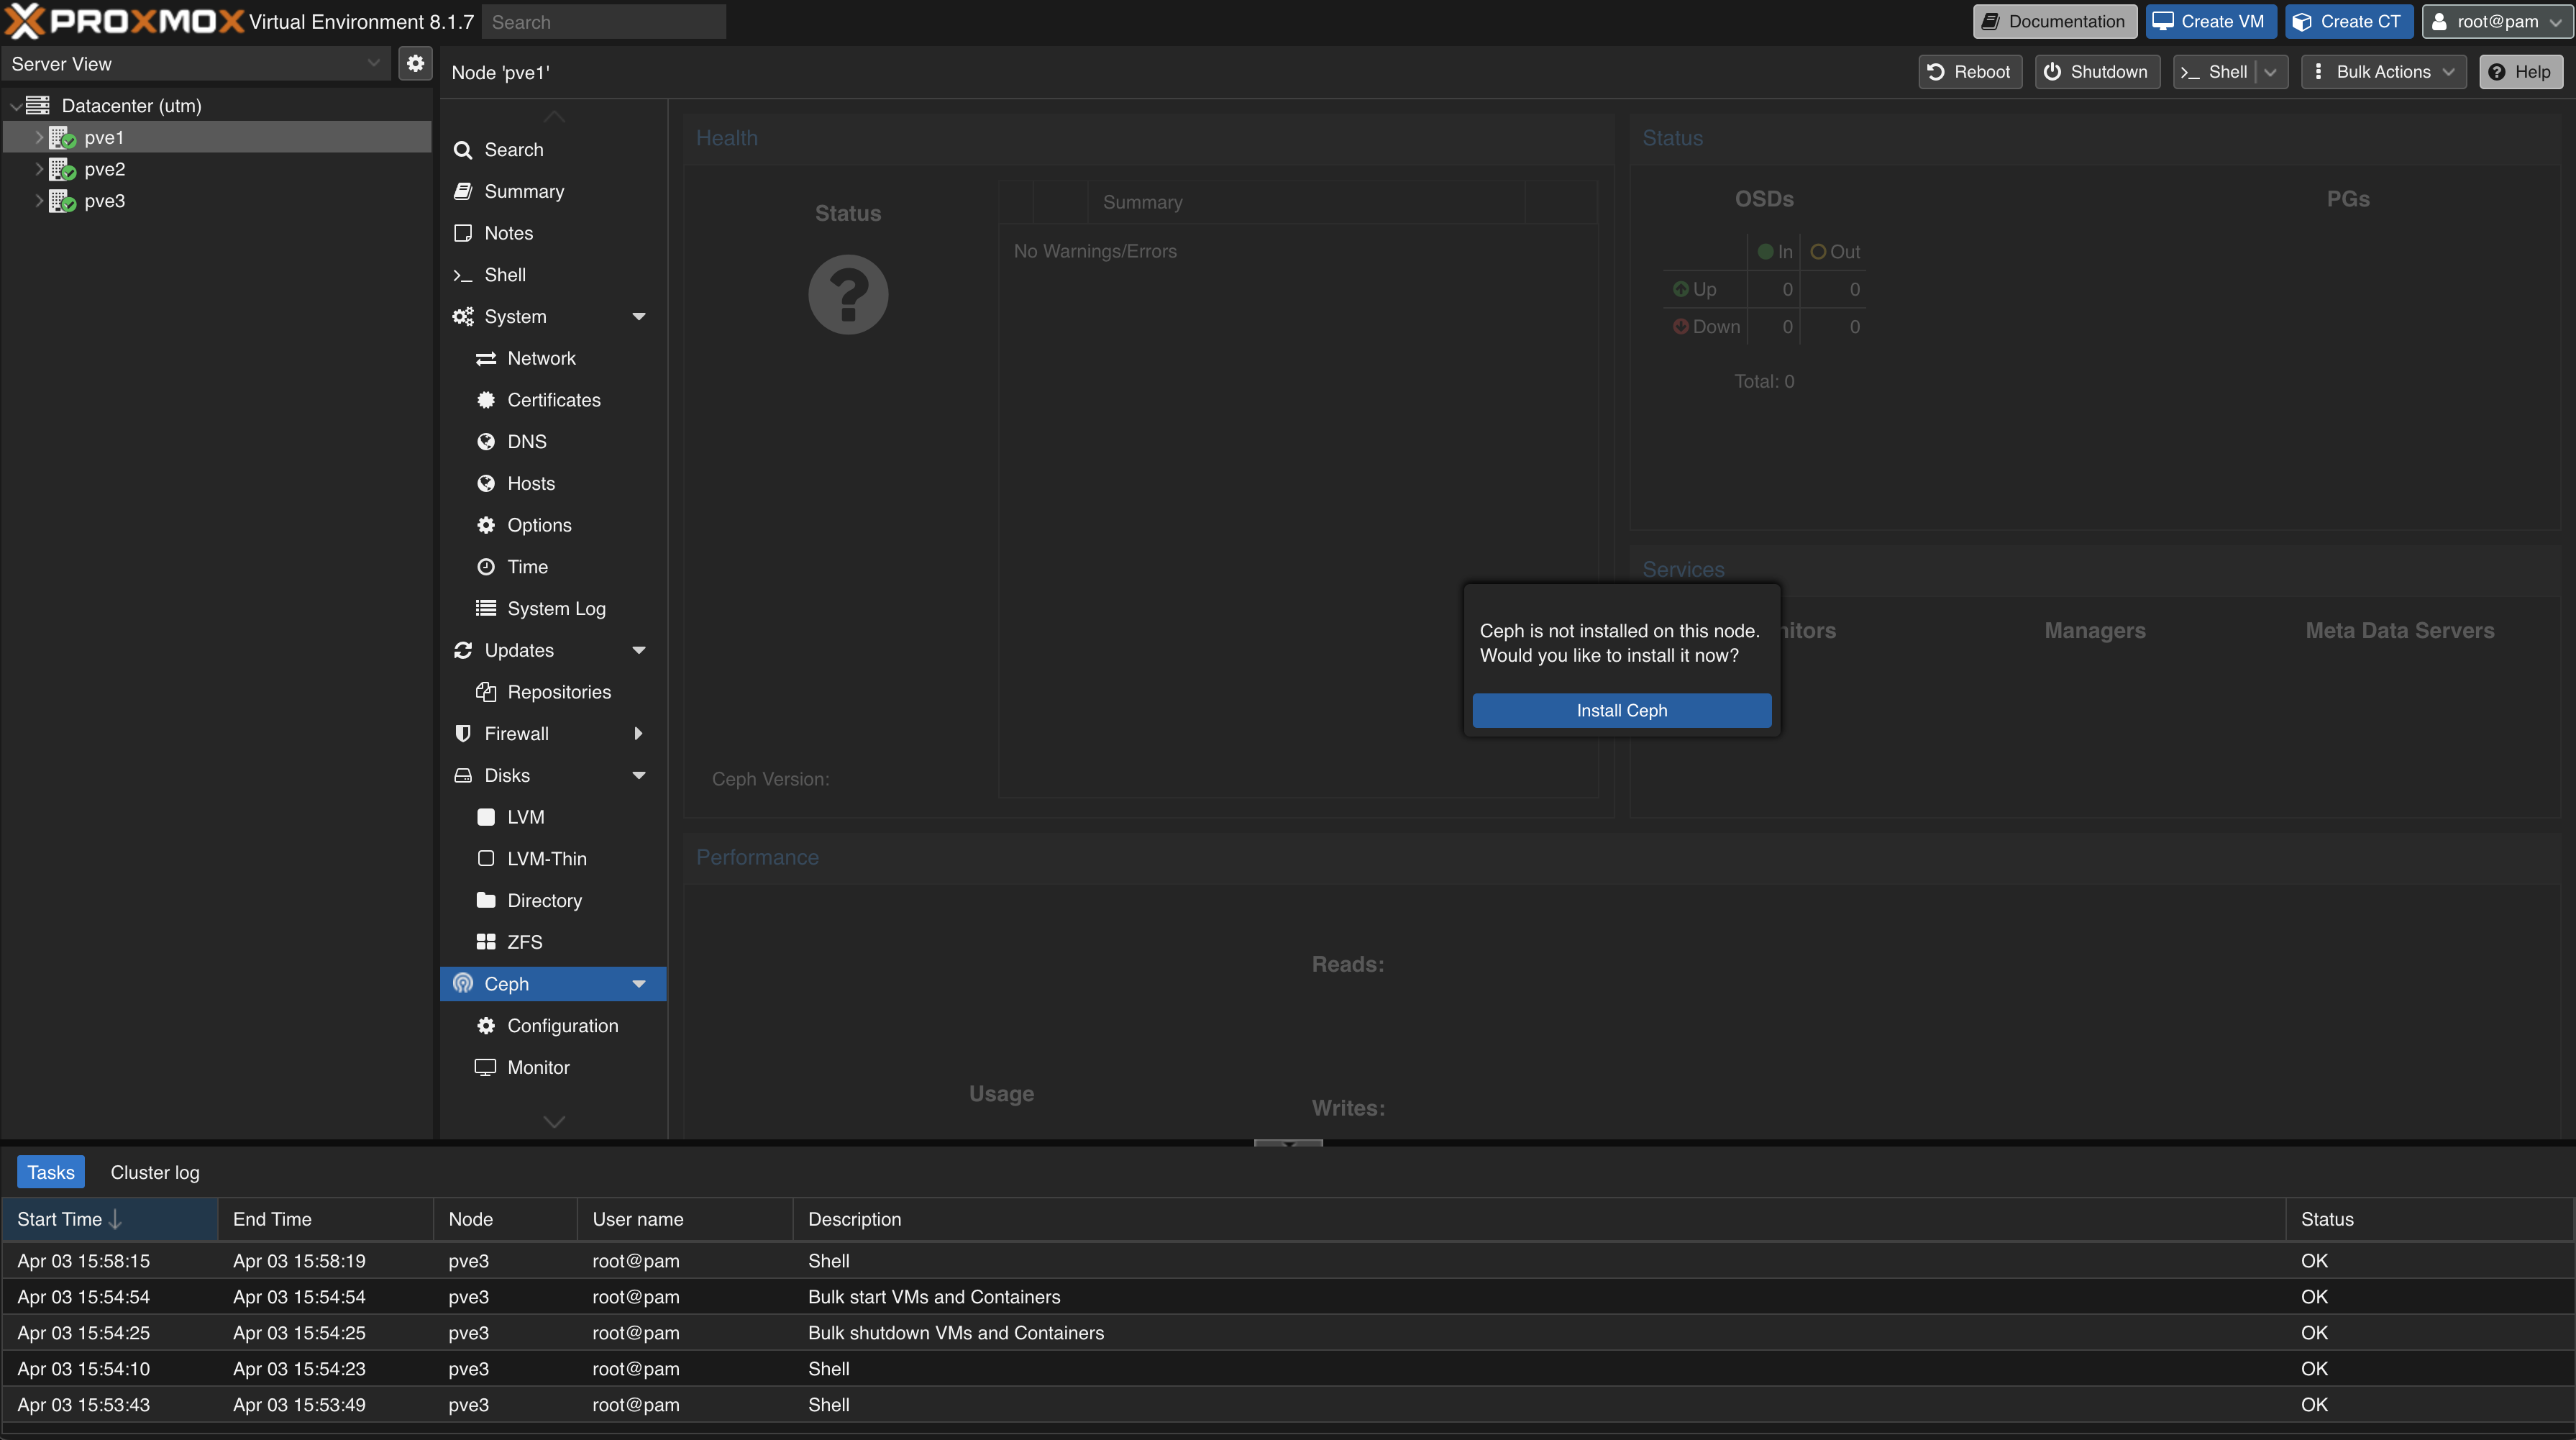This screenshot has height=1440, width=2576.
Task: Open the Server View dropdown
Action: point(195,64)
